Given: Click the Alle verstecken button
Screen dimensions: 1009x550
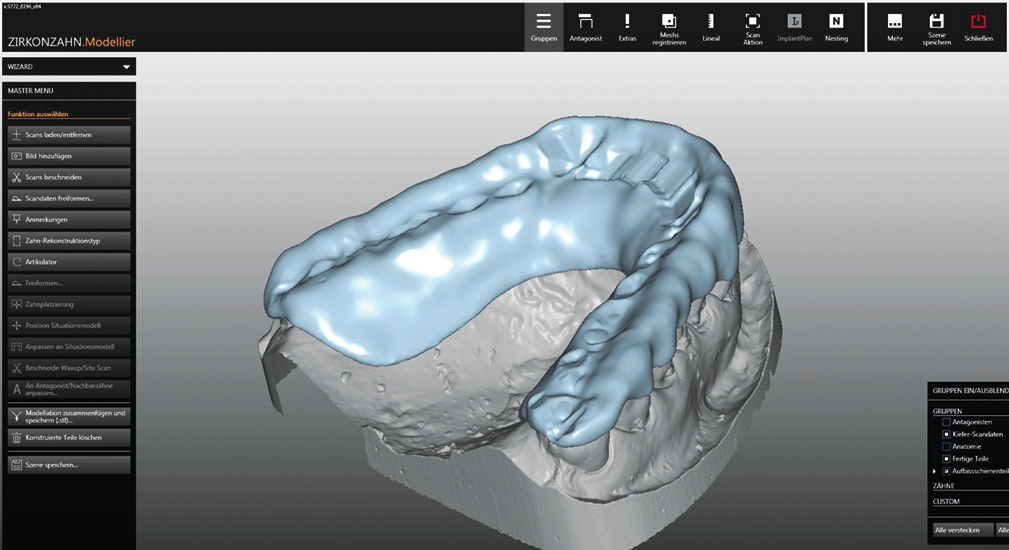Looking at the screenshot, I should tap(963, 530).
